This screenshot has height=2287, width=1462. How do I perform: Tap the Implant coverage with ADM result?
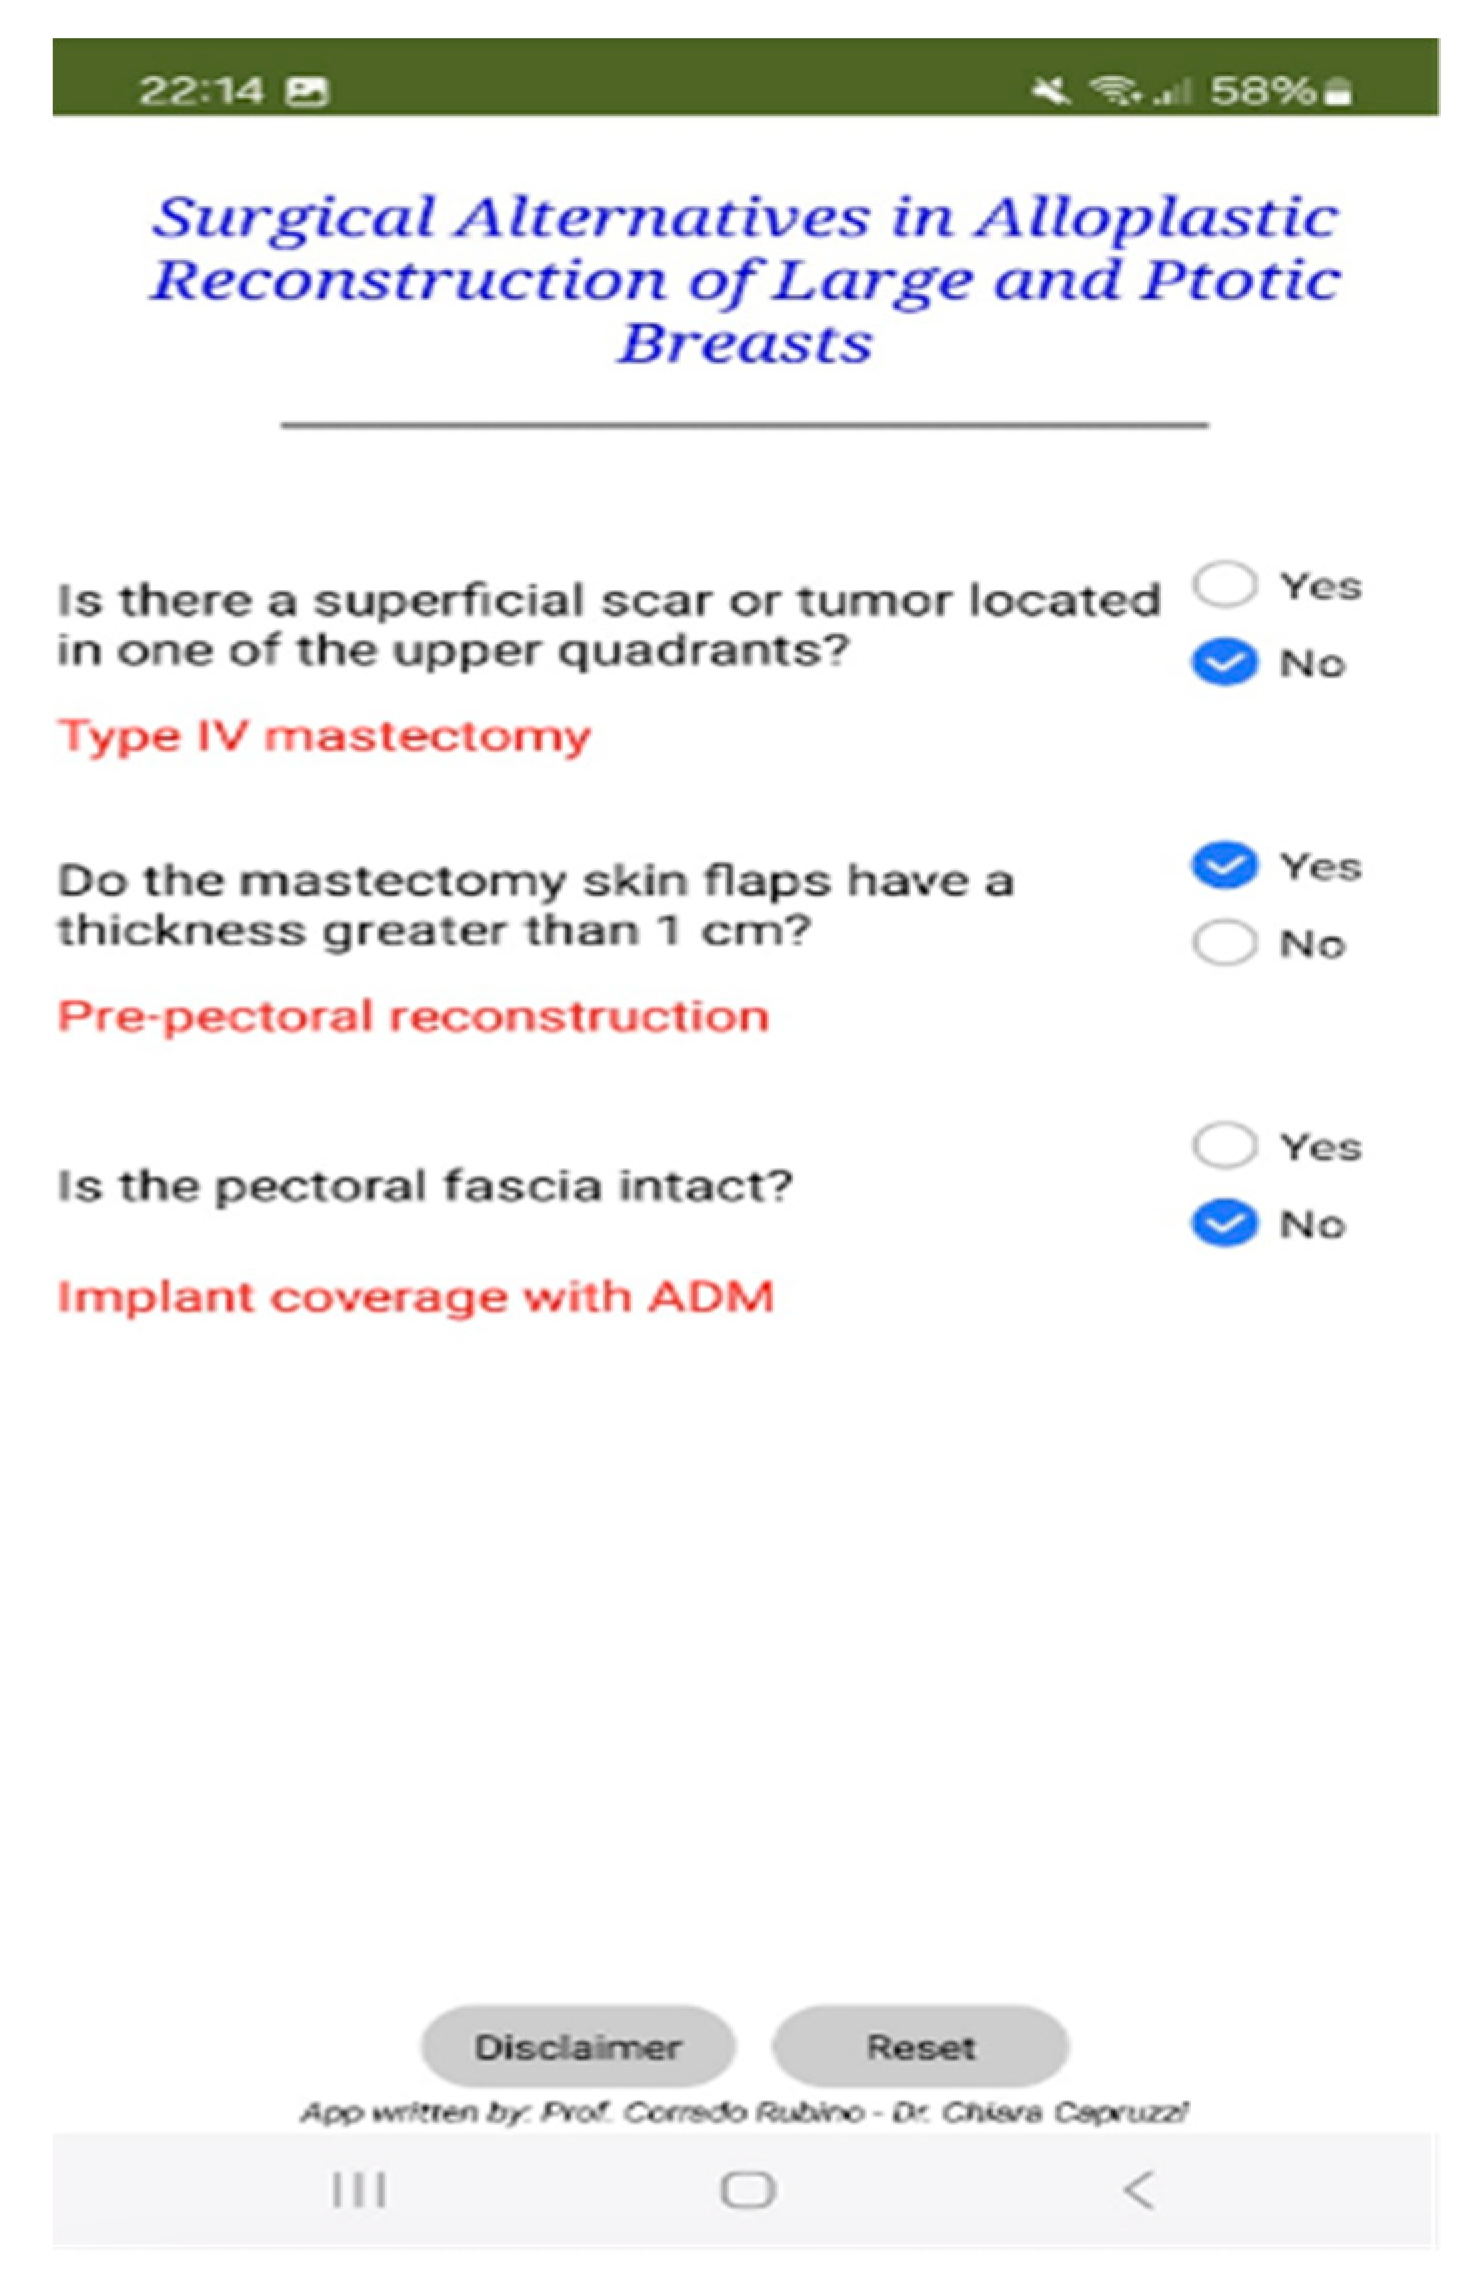[x=415, y=1296]
